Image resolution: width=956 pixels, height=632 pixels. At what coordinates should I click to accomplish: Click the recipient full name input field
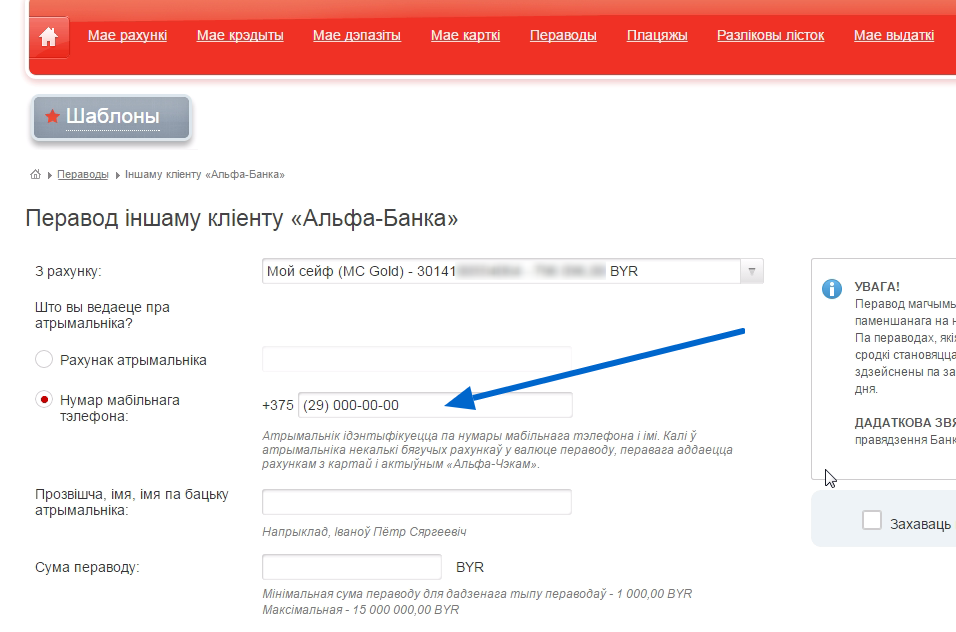point(416,502)
